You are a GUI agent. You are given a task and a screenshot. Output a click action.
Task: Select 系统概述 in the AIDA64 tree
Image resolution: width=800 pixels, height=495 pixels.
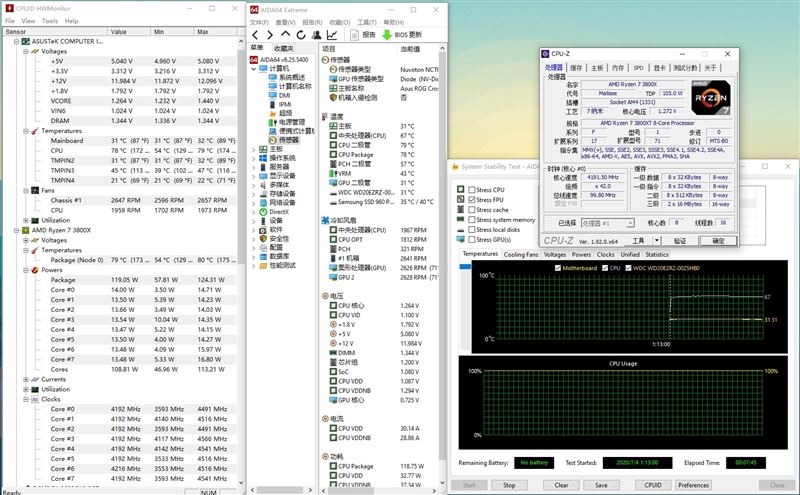292,78
